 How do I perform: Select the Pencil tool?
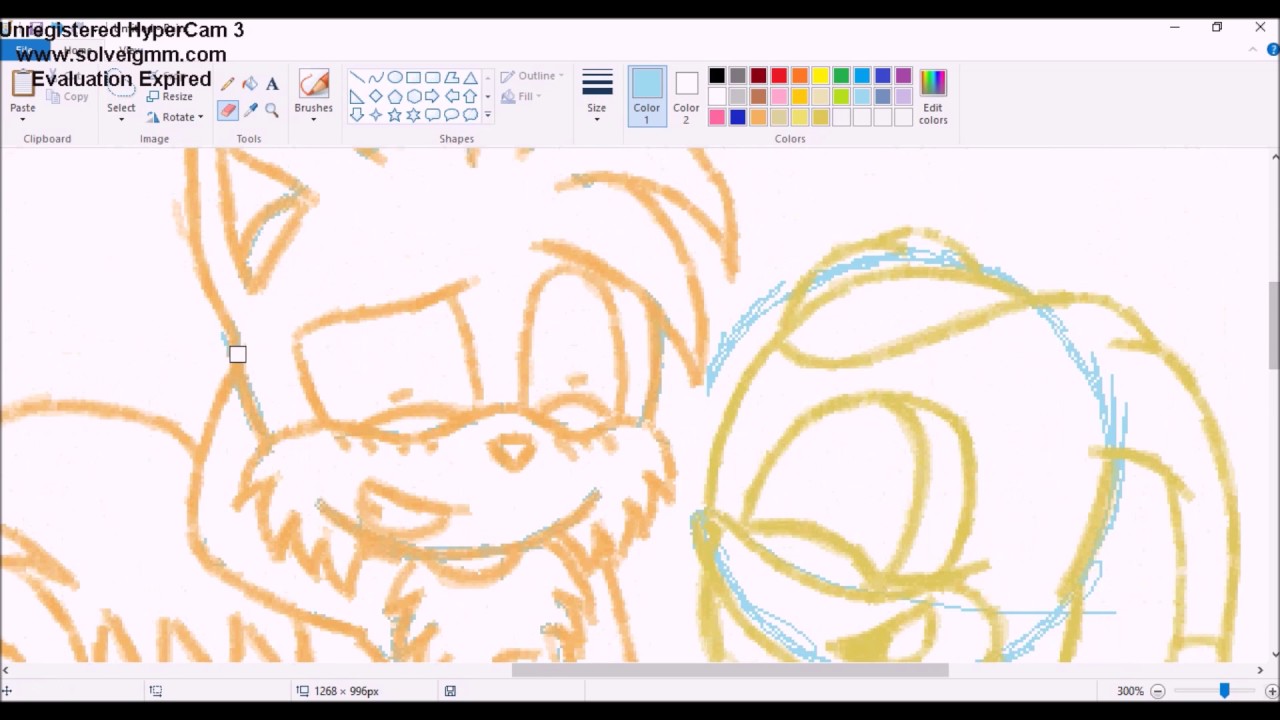click(x=228, y=84)
